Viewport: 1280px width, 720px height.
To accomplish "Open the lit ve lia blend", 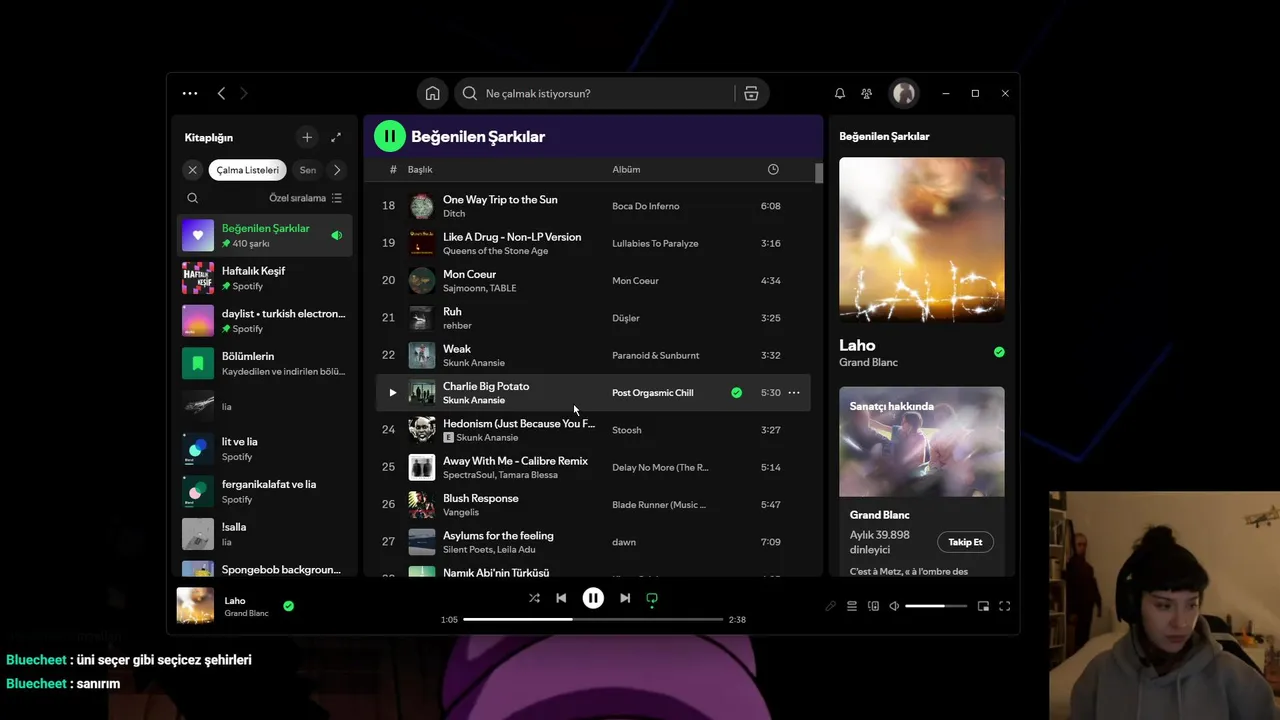I will (x=265, y=449).
